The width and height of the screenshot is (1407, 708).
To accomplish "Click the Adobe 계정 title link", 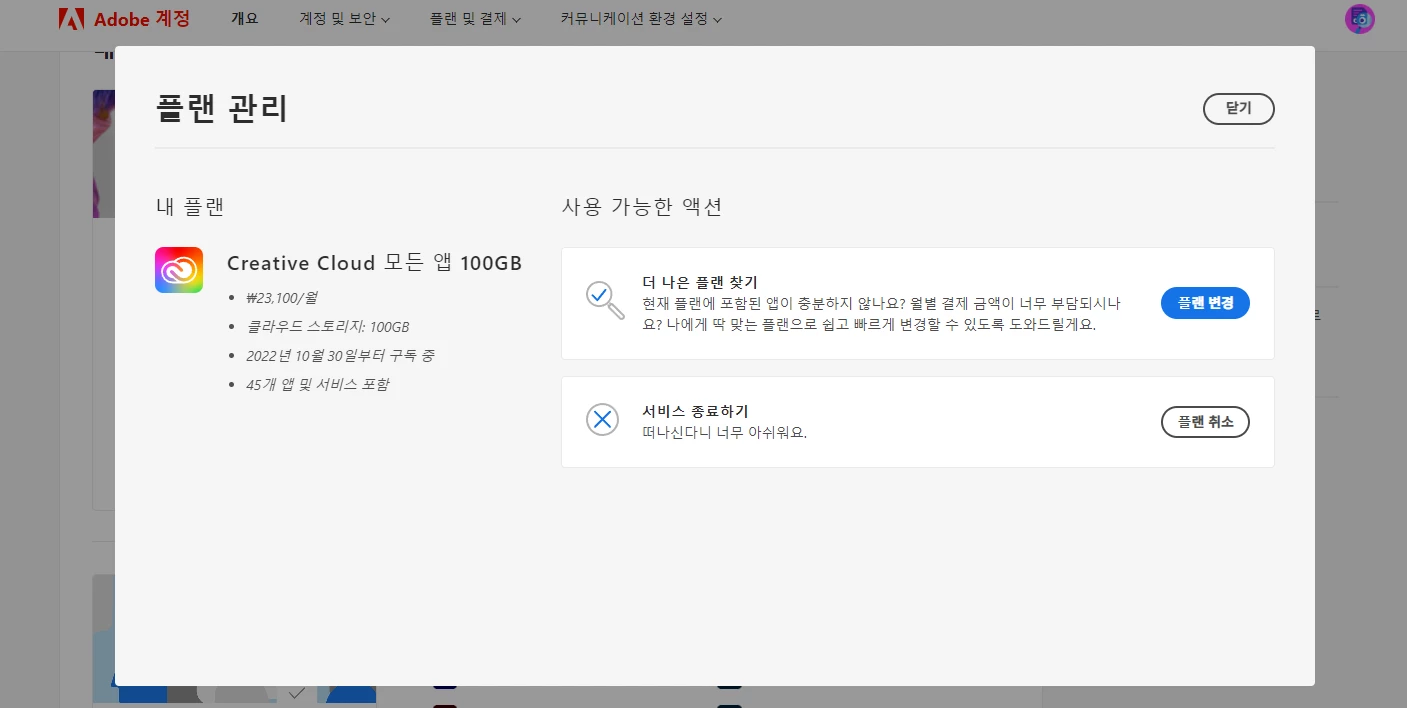I will click(x=142, y=19).
